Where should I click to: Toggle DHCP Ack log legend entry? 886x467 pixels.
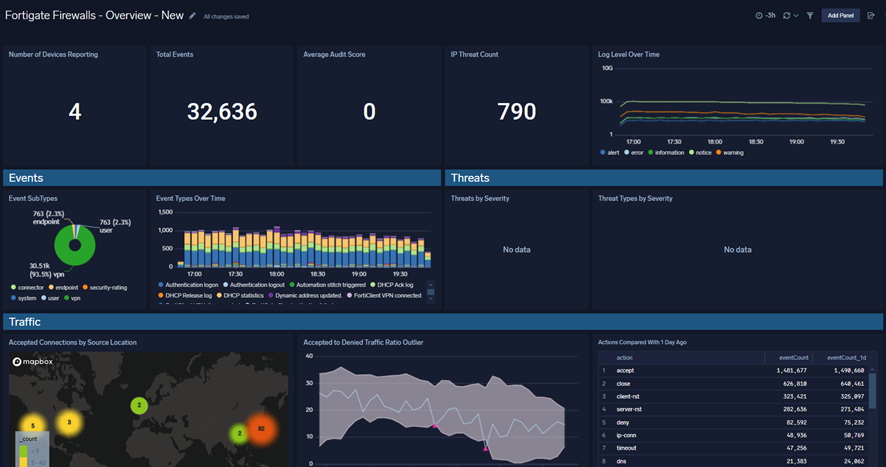(x=392, y=285)
